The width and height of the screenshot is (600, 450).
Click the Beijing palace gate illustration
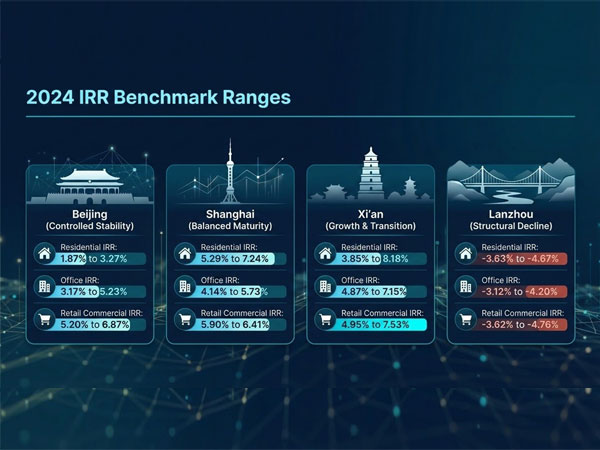[x=90, y=186]
